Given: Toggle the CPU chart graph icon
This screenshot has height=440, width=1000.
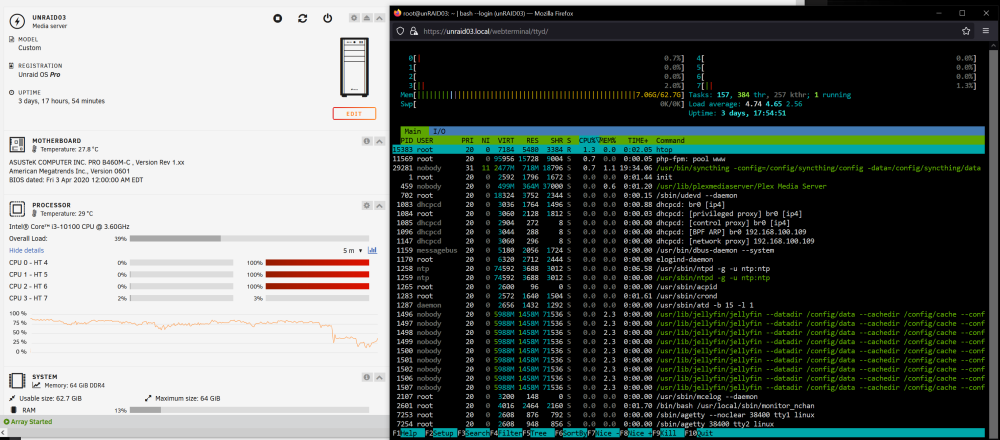Looking at the screenshot, I should click(372, 251).
